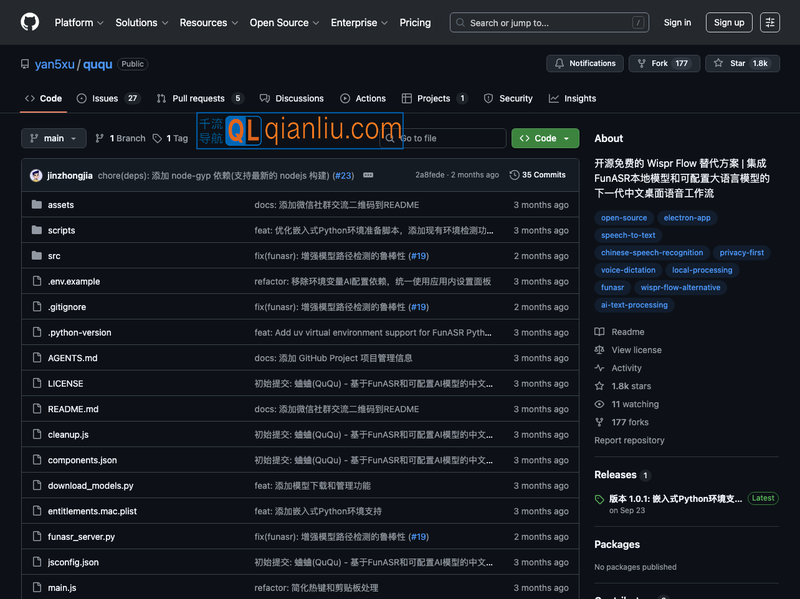Screen dimensions: 800x599
Task: Expand commit message ellipsis button
Action: [368, 175]
